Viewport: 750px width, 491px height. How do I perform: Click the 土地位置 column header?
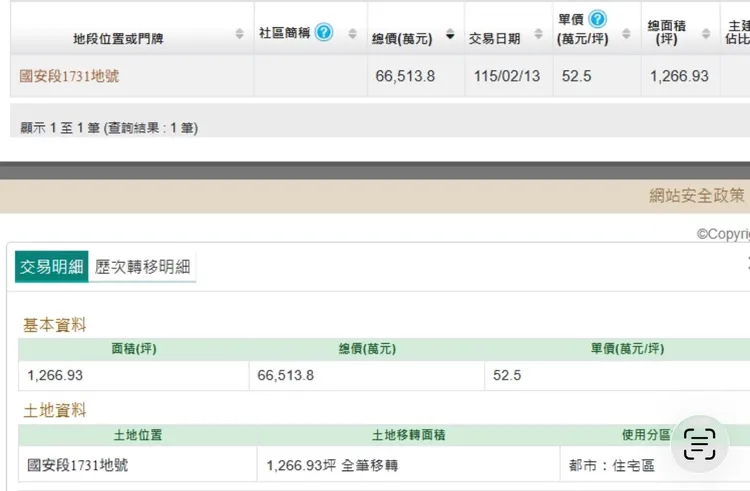click(138, 435)
